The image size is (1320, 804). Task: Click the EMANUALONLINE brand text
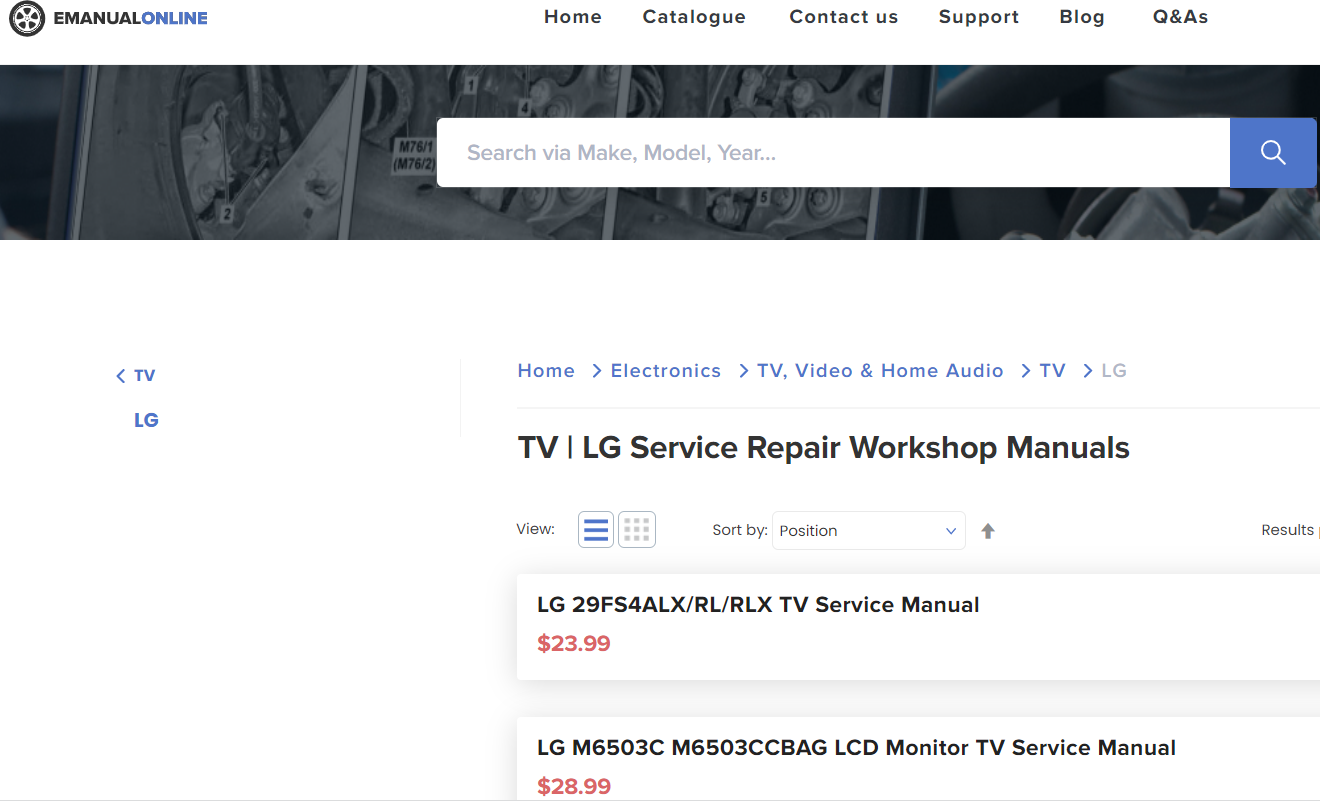click(x=131, y=18)
